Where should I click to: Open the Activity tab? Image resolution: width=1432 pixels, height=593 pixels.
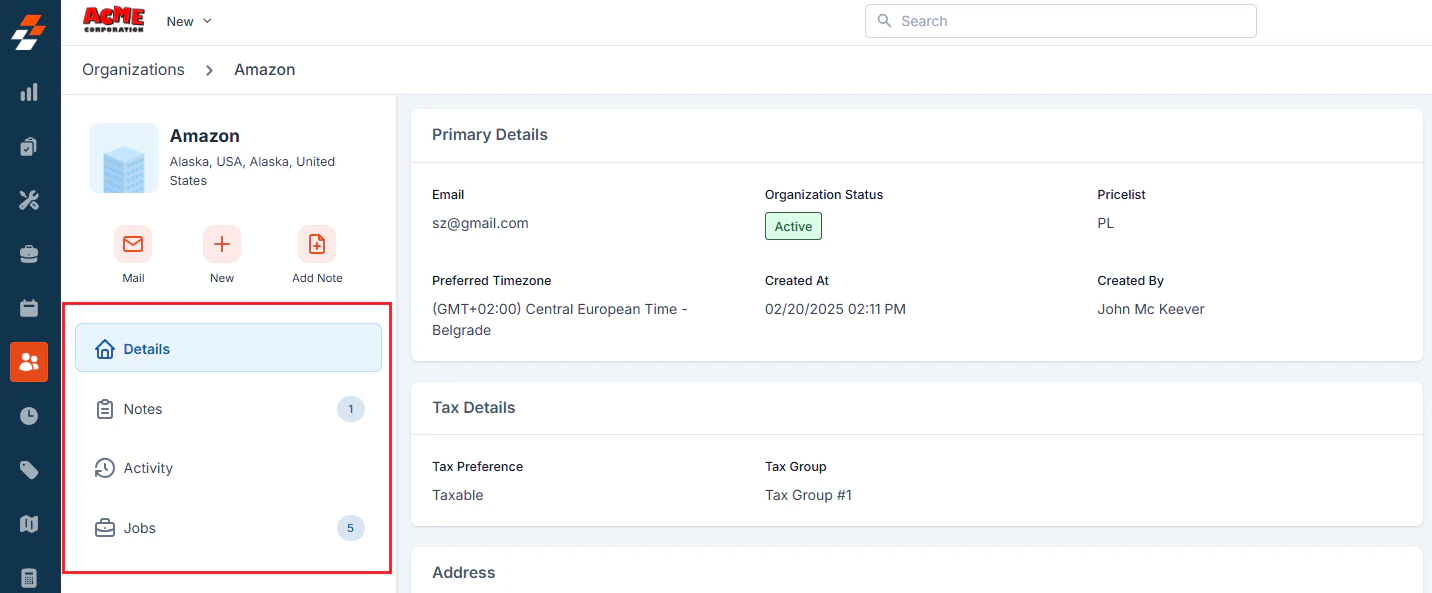click(228, 468)
